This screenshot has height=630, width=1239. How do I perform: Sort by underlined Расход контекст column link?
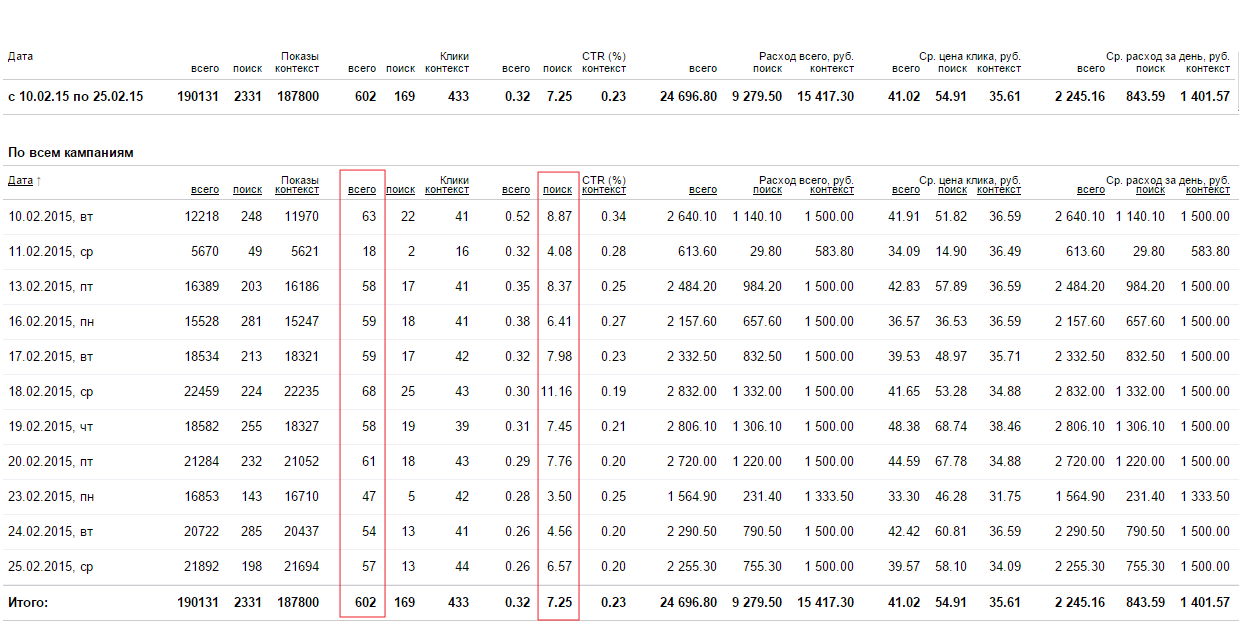[x=832, y=190]
